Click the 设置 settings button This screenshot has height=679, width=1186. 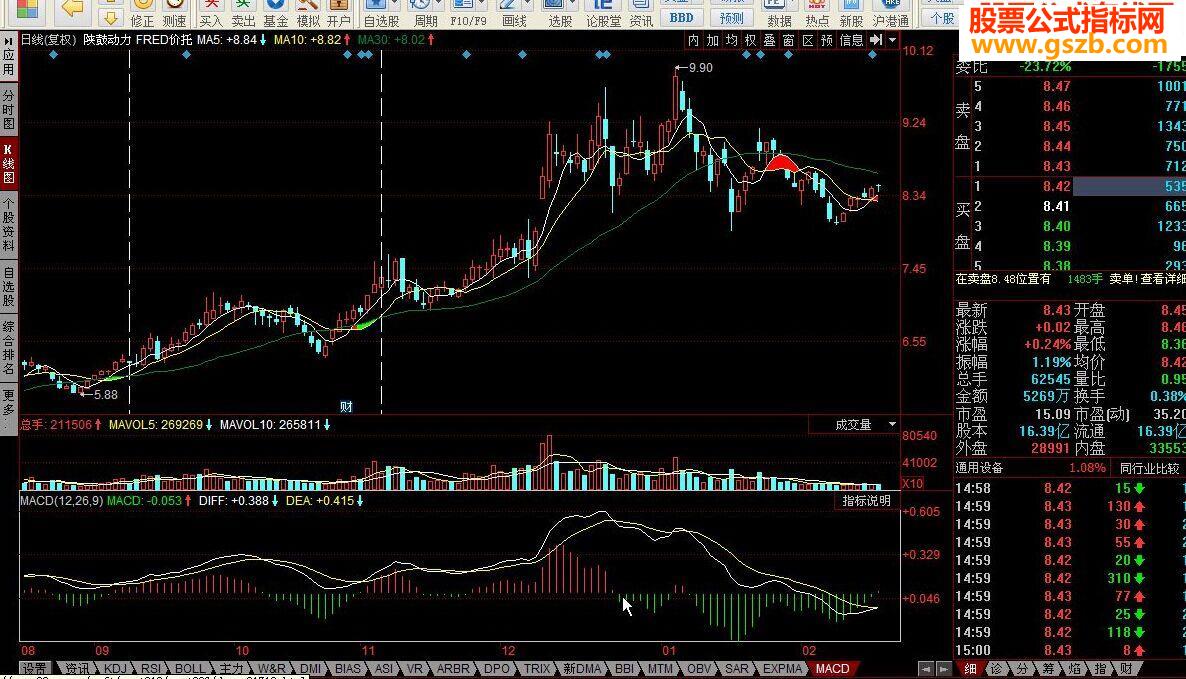34,669
